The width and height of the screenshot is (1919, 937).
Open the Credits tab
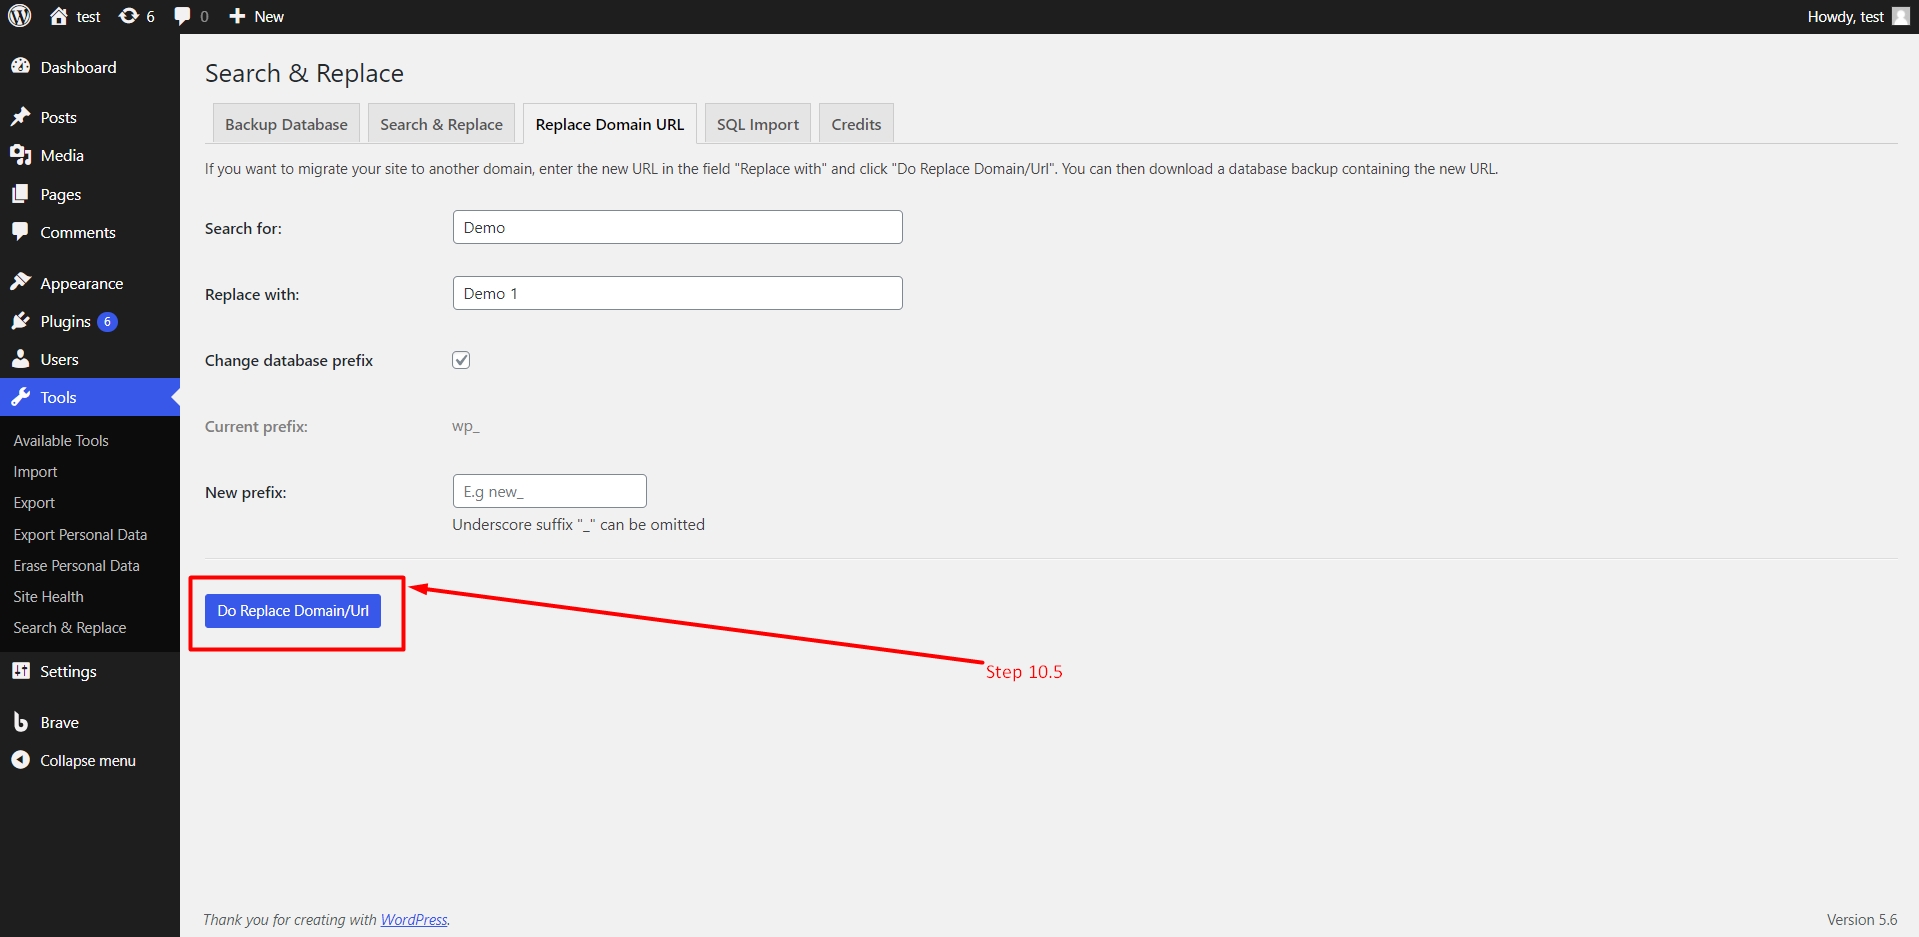[856, 124]
